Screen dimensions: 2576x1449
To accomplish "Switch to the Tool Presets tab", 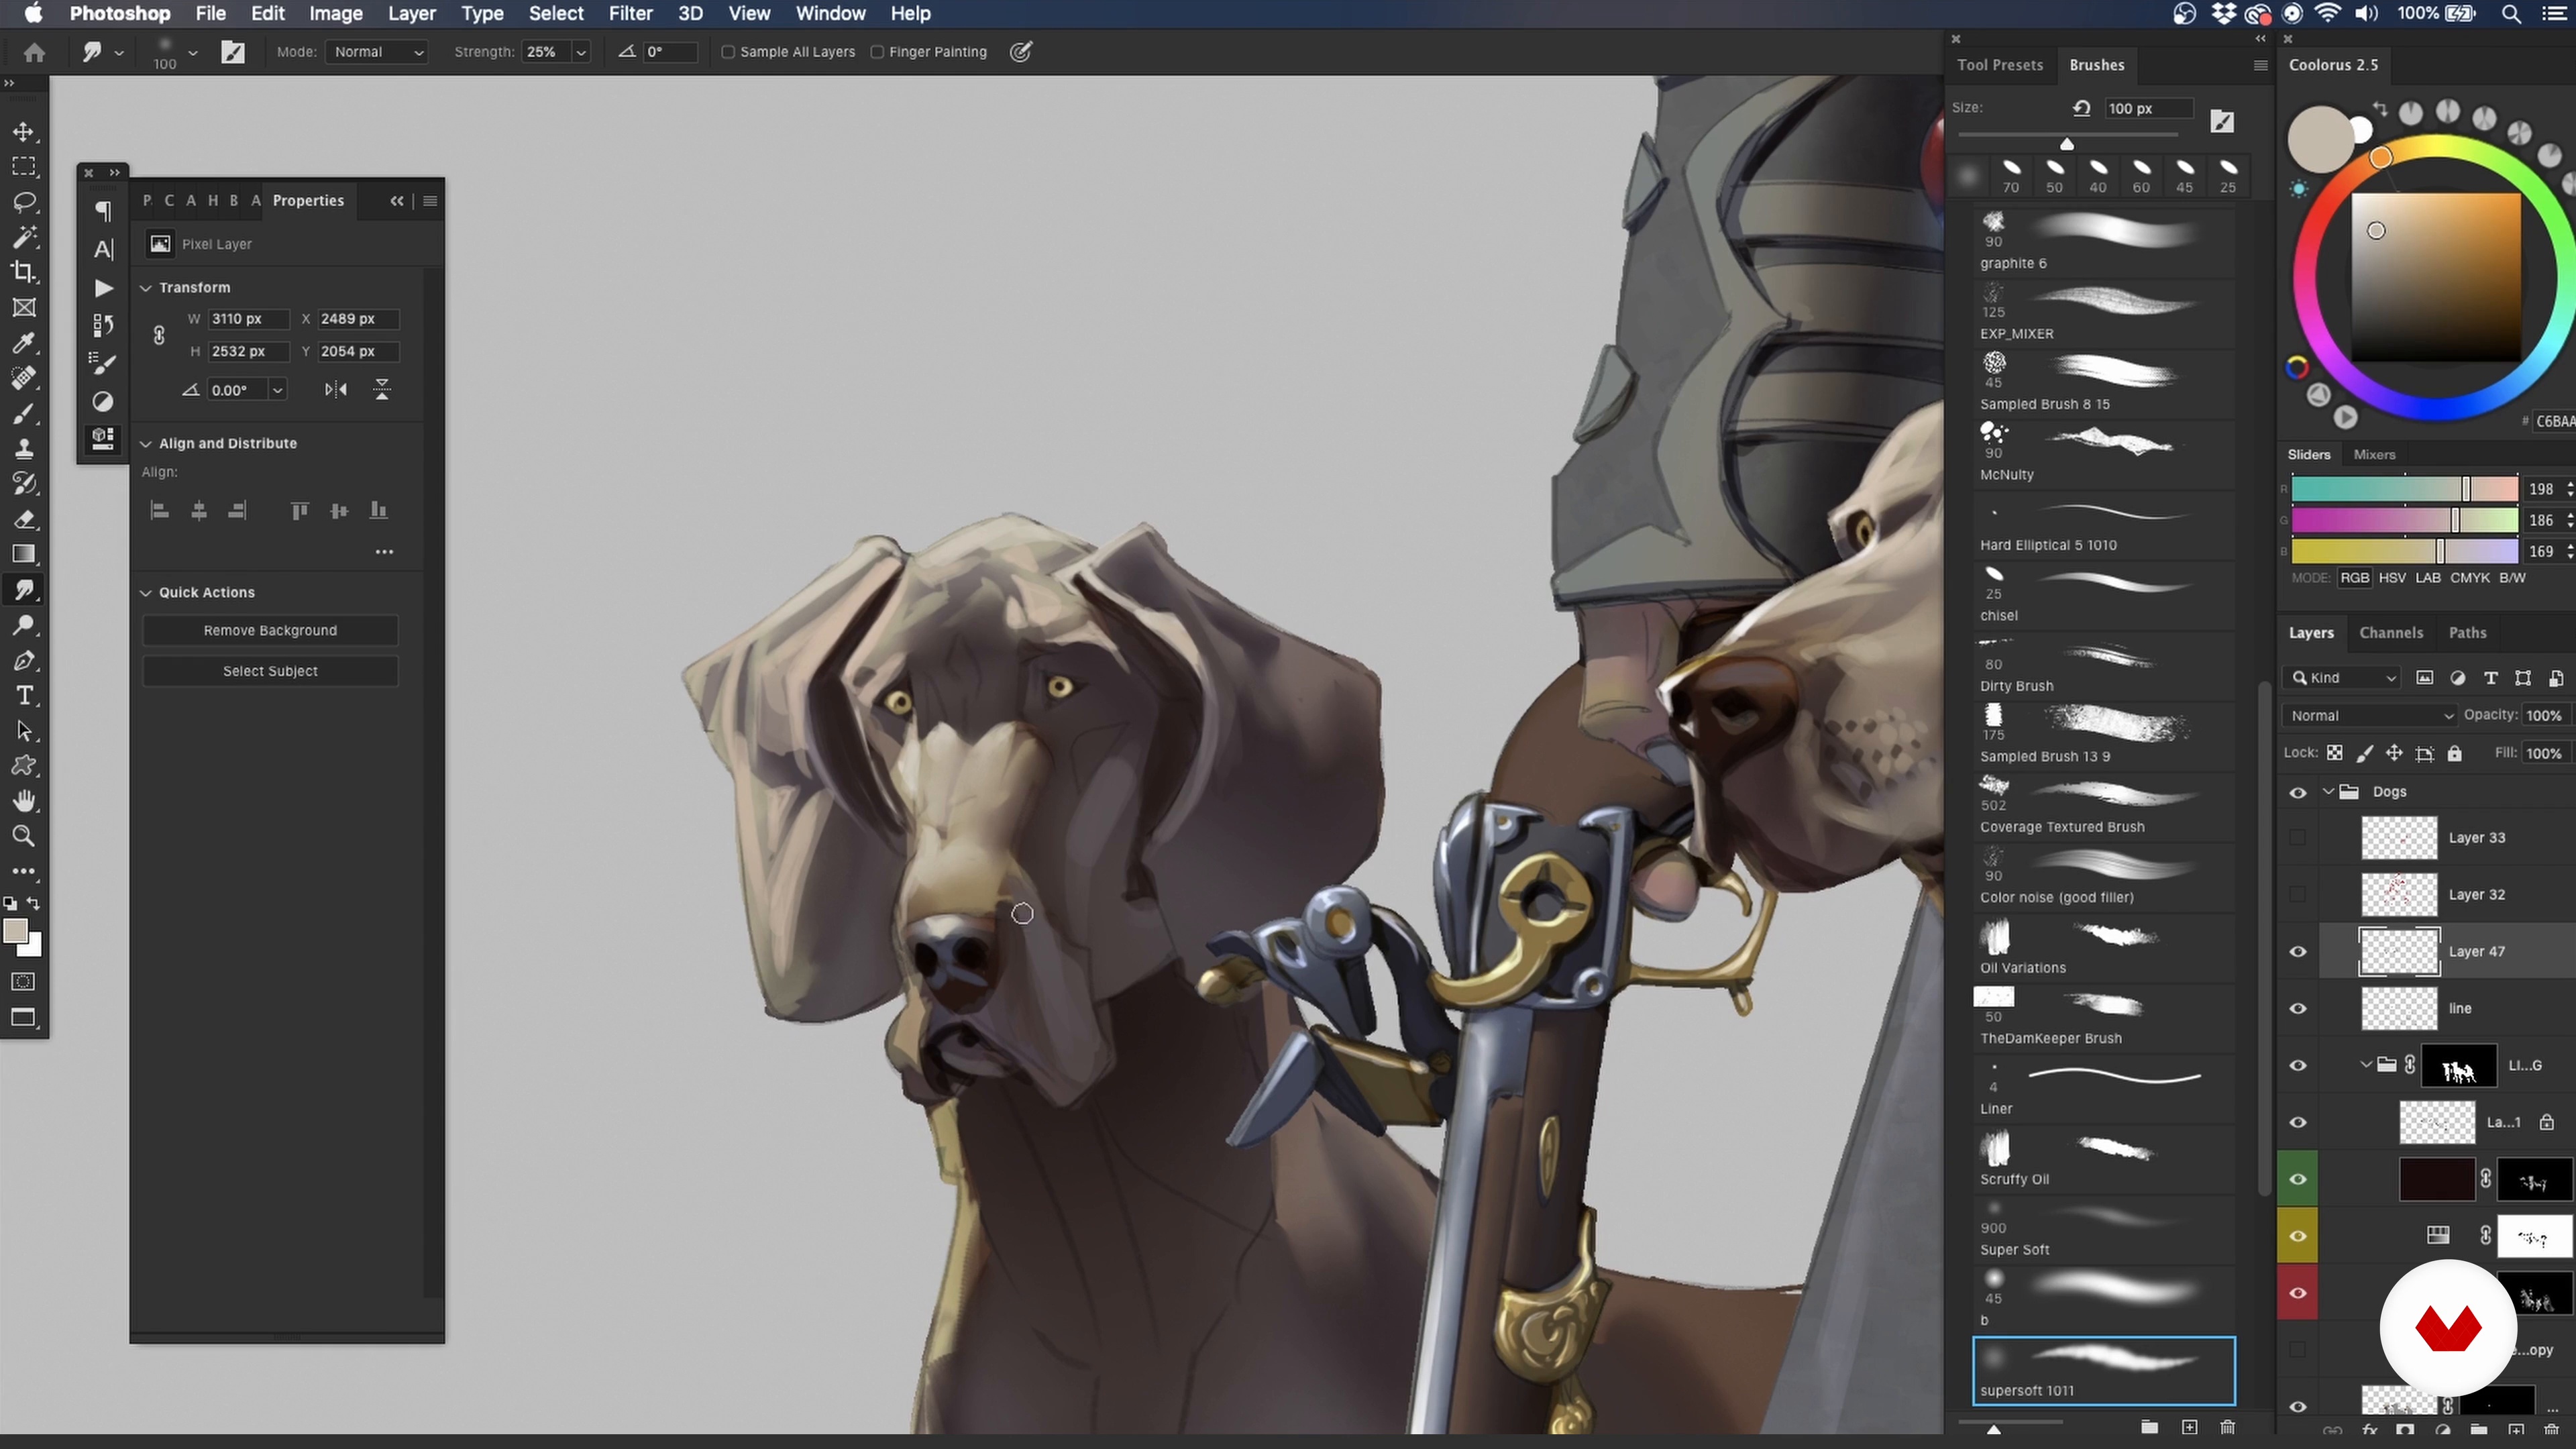I will 2000,65.
